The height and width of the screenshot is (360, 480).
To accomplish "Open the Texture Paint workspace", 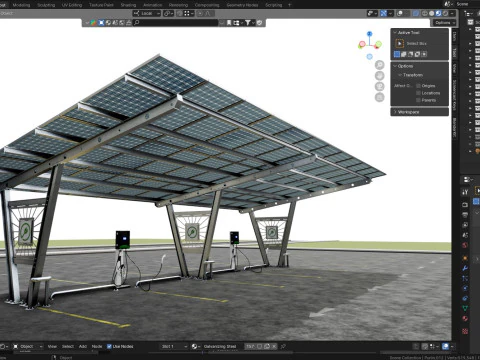I will pyautogui.click(x=101, y=5).
